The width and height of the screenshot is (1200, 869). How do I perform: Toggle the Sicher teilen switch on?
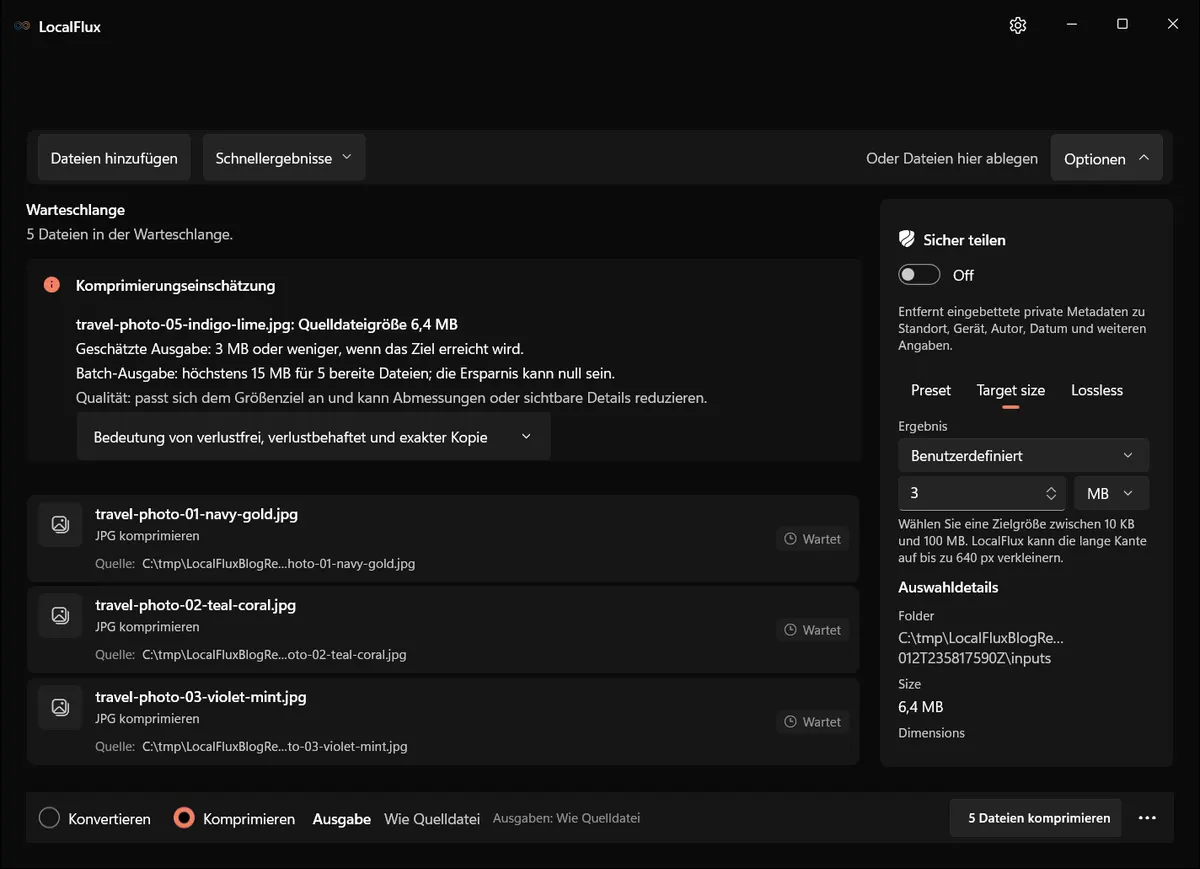pyautogui.click(x=919, y=275)
